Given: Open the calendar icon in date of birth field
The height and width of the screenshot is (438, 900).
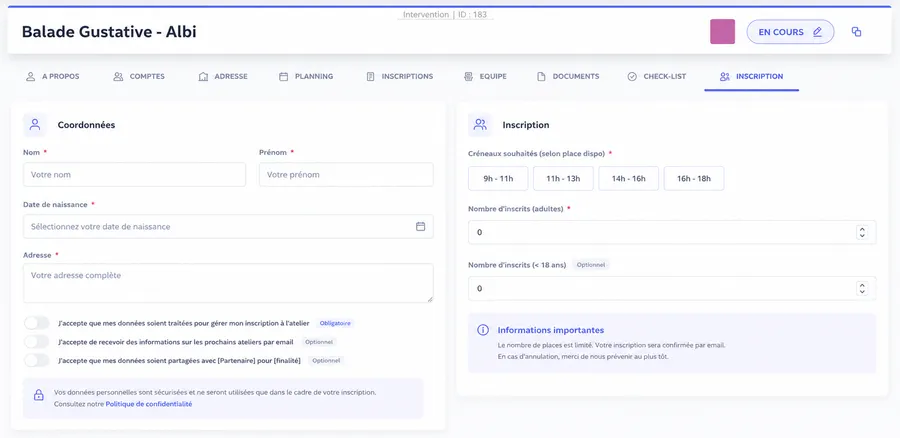Looking at the screenshot, I should tap(420, 227).
